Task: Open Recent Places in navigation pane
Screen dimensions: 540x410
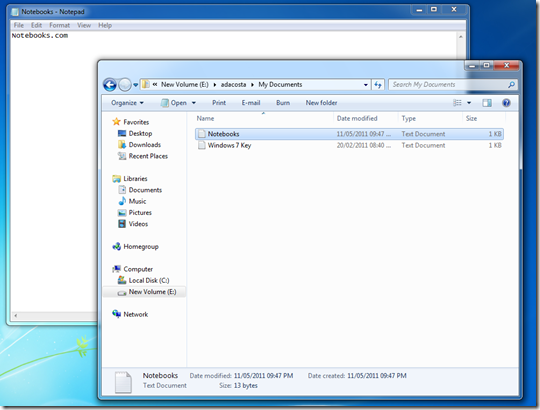Action: (148, 156)
